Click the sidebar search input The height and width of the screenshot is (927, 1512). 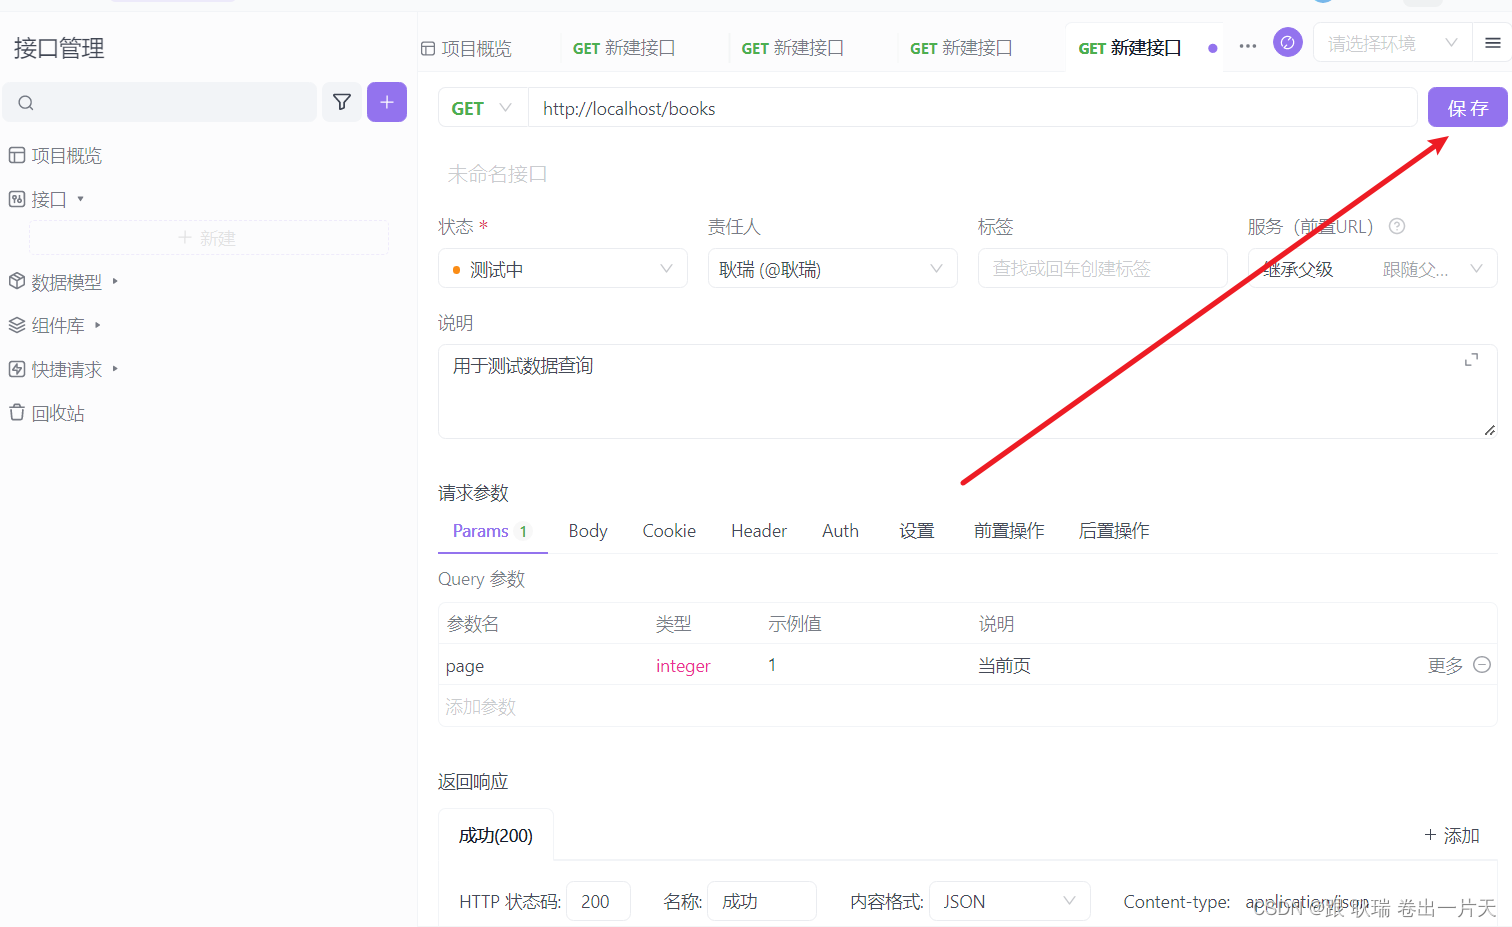(160, 102)
